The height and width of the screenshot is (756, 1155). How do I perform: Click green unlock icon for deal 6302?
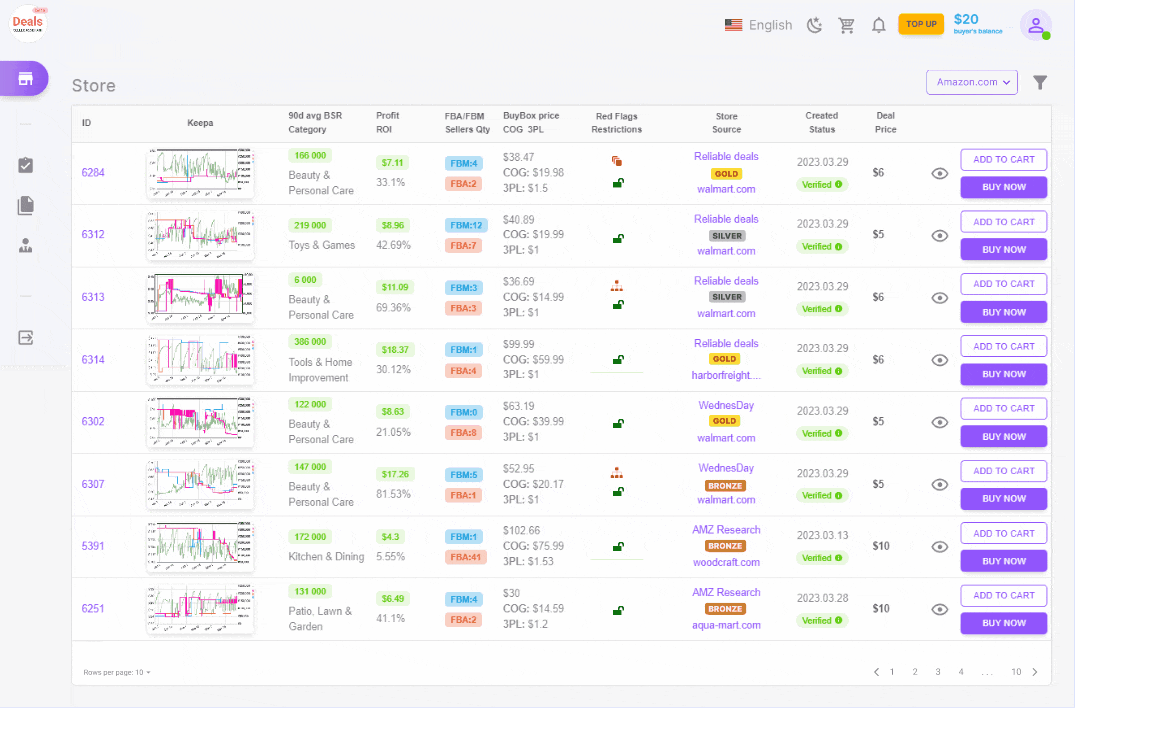(x=618, y=423)
